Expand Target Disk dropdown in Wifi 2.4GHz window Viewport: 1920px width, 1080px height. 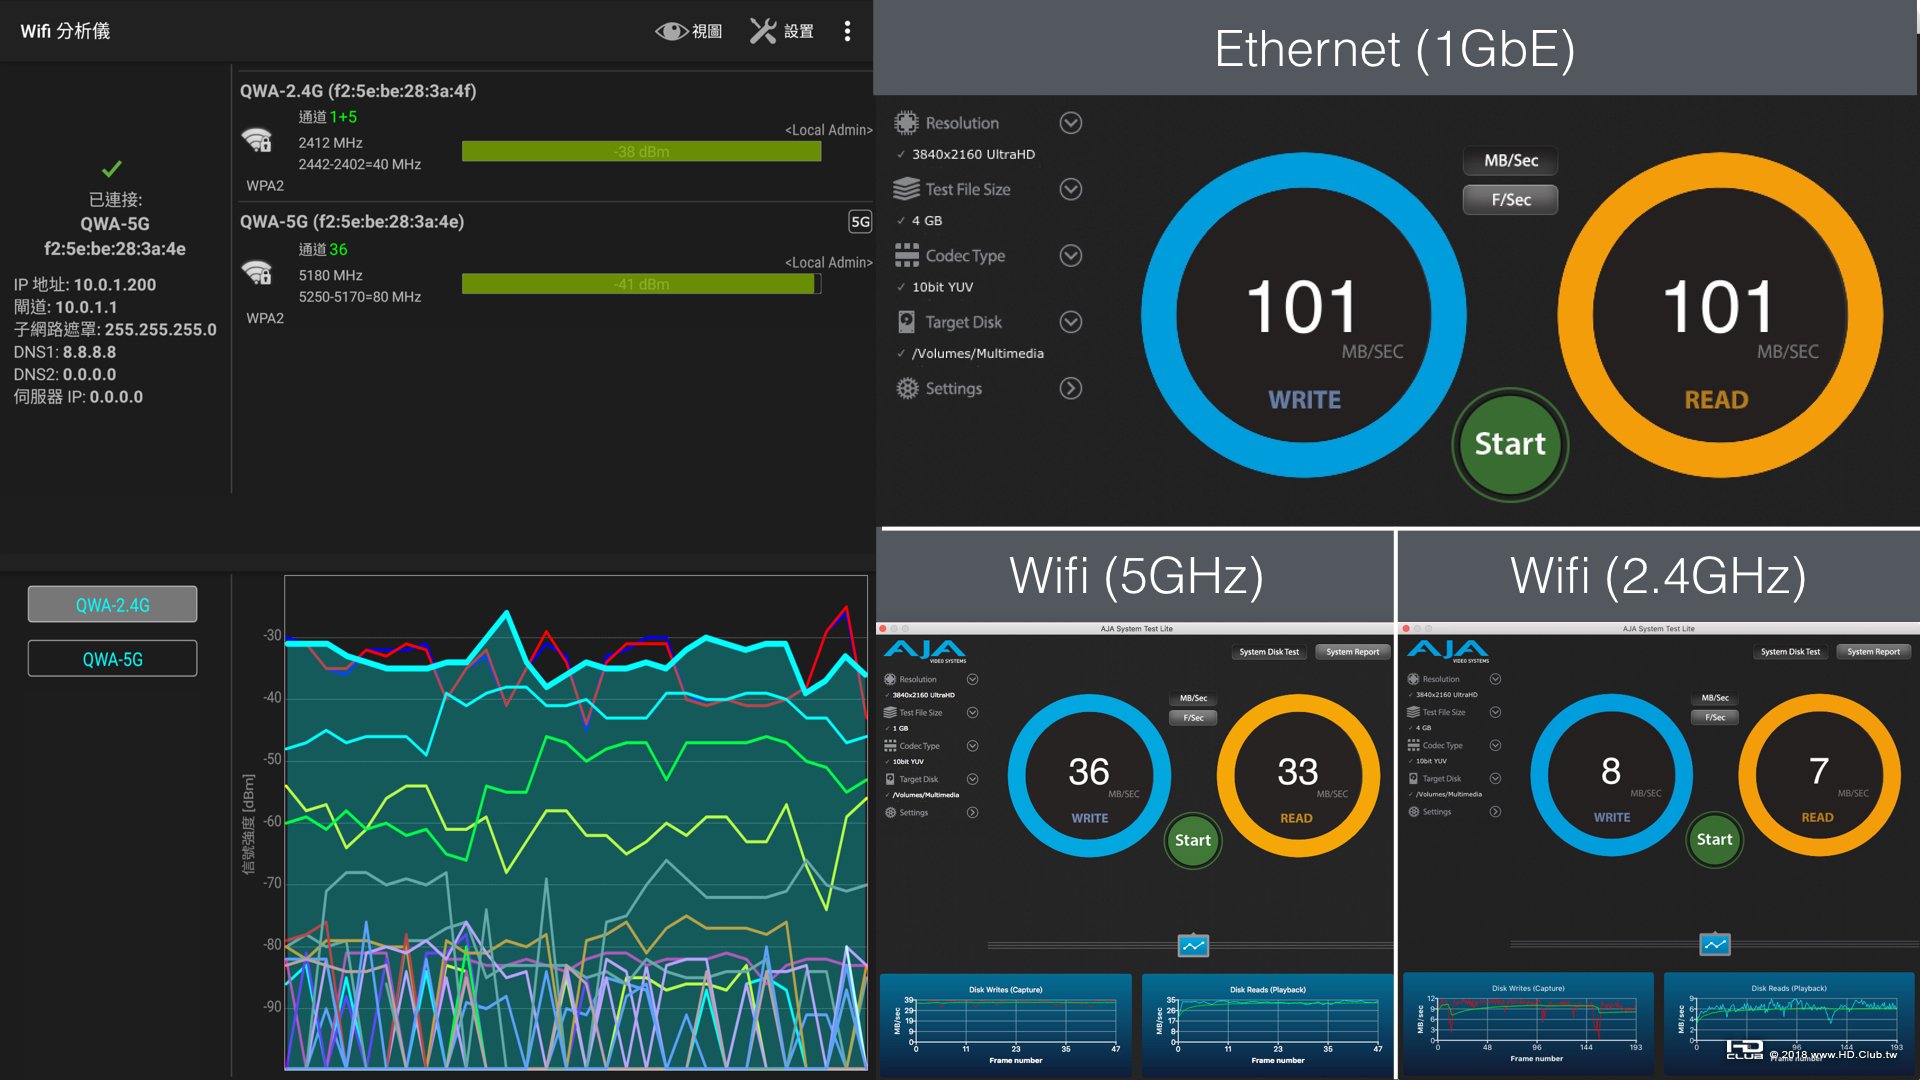[1495, 778]
